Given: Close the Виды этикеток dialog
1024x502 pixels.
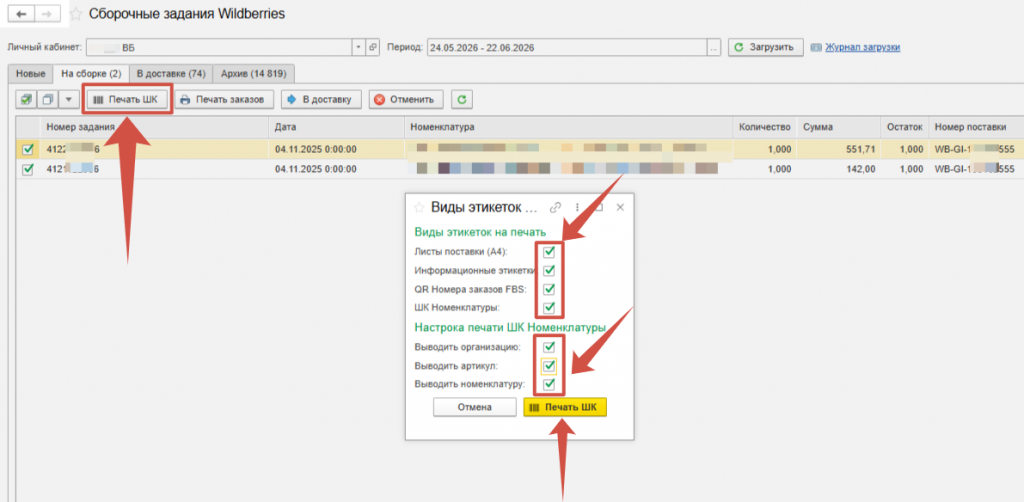Looking at the screenshot, I should [x=620, y=208].
